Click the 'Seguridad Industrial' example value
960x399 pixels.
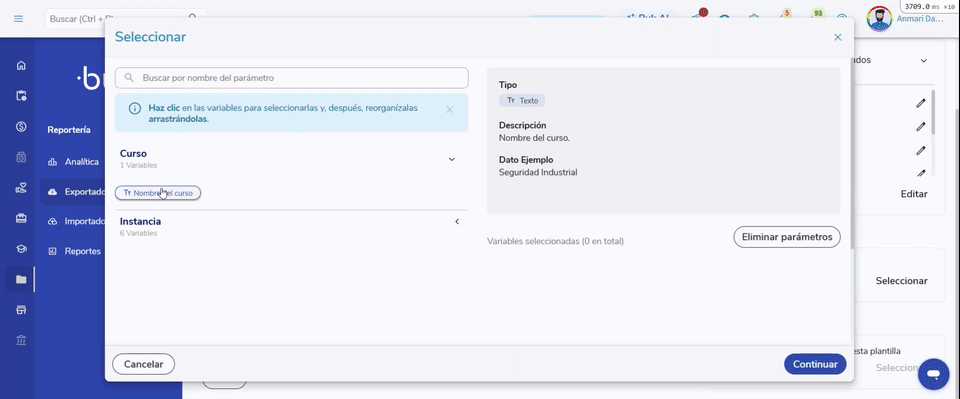(538, 173)
